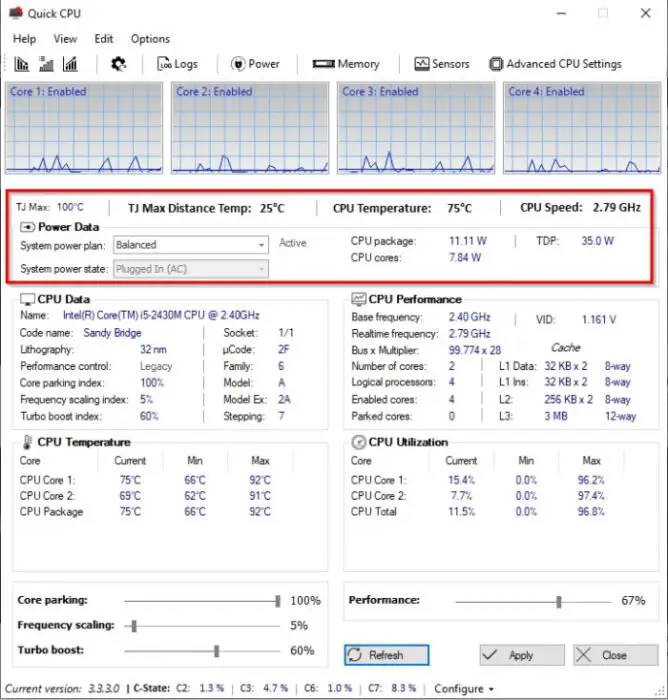Collapse the Power Data section
668x700 pixels.
coord(27,227)
